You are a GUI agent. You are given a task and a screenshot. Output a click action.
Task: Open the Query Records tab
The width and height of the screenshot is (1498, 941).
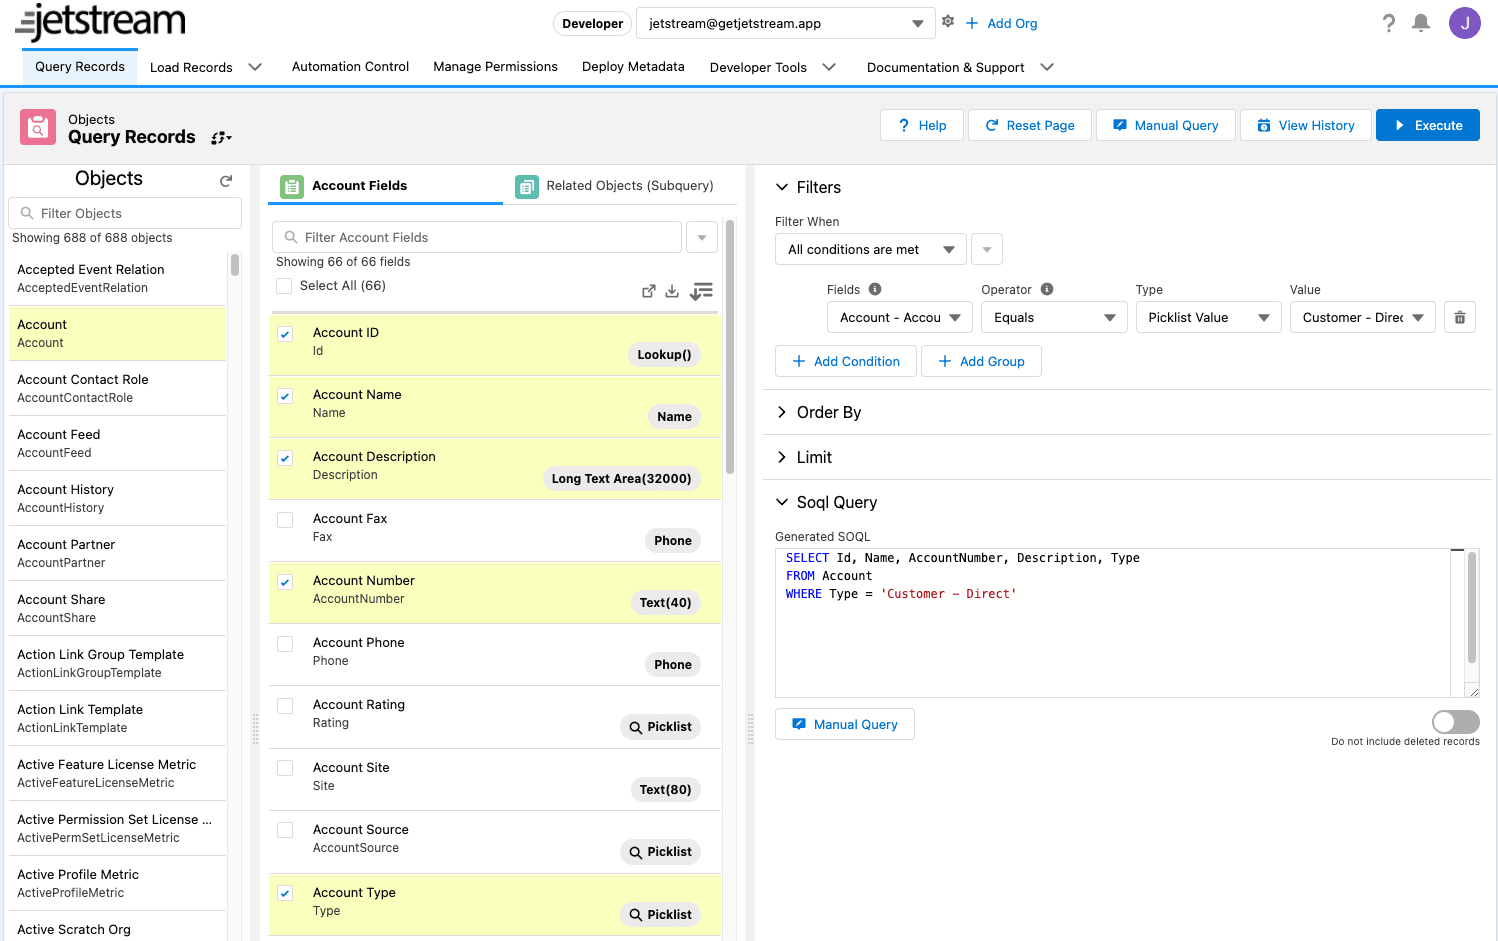pos(80,67)
